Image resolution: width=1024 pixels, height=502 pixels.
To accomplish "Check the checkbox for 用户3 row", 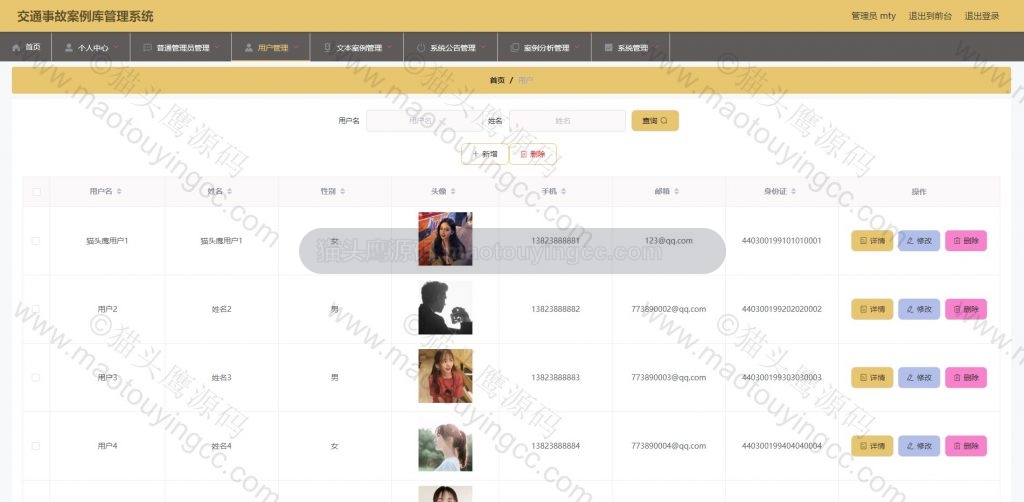I will [x=36, y=377].
